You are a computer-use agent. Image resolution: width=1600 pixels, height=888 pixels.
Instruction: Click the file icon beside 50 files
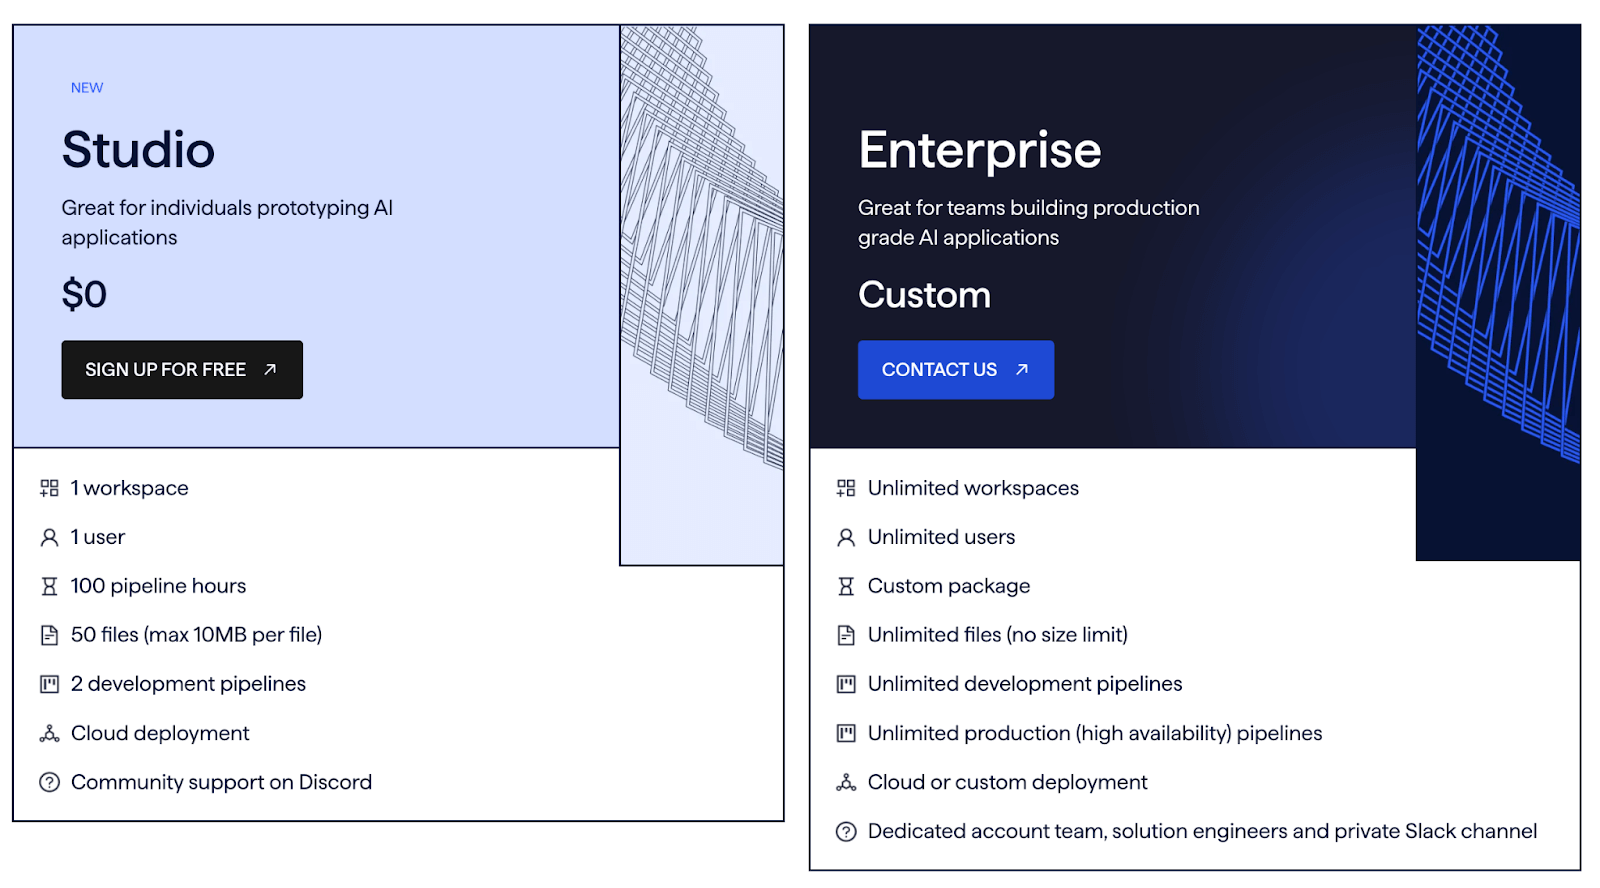pyautogui.click(x=49, y=635)
